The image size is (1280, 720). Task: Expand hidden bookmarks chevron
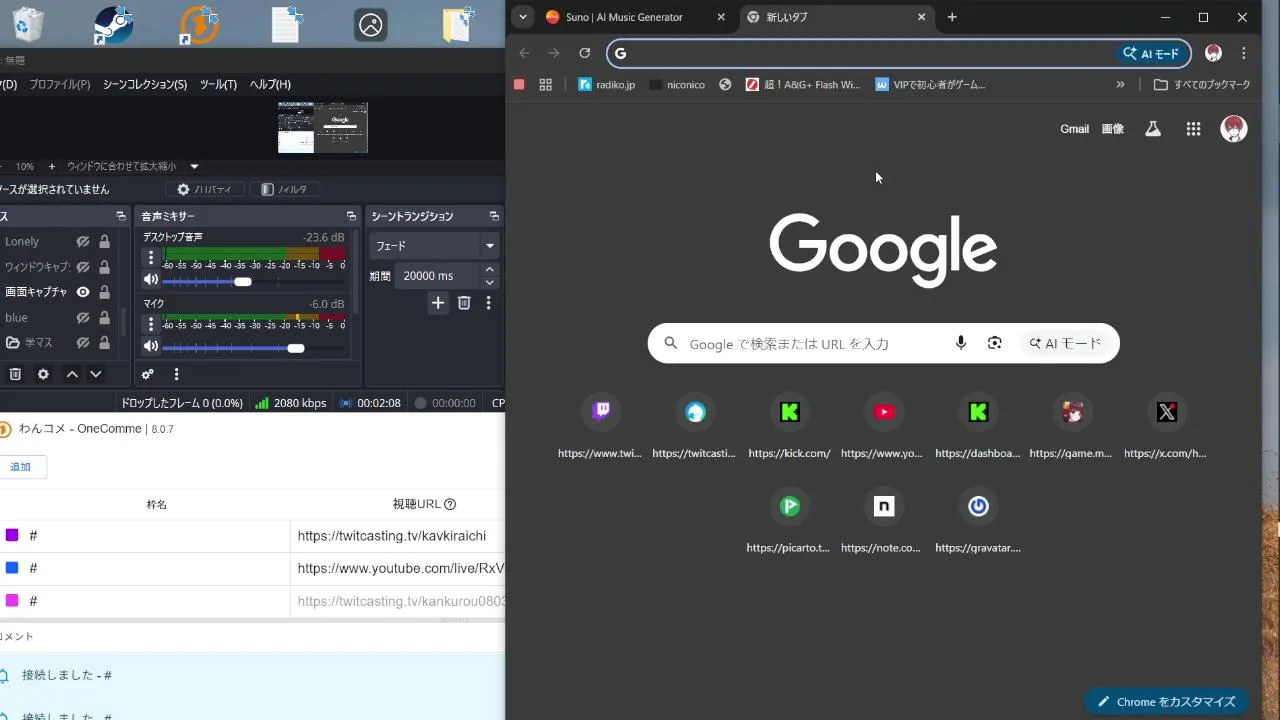1120,85
